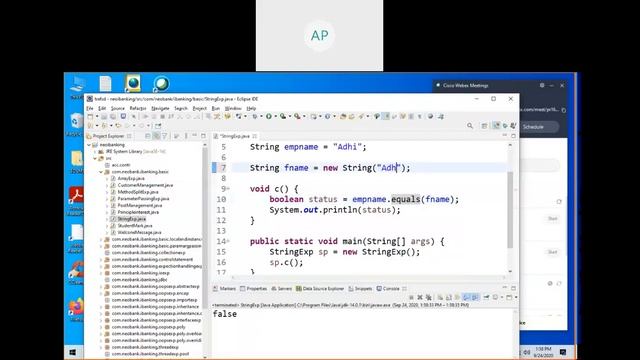
Task: Open the Project menu
Action: pos(199,108)
